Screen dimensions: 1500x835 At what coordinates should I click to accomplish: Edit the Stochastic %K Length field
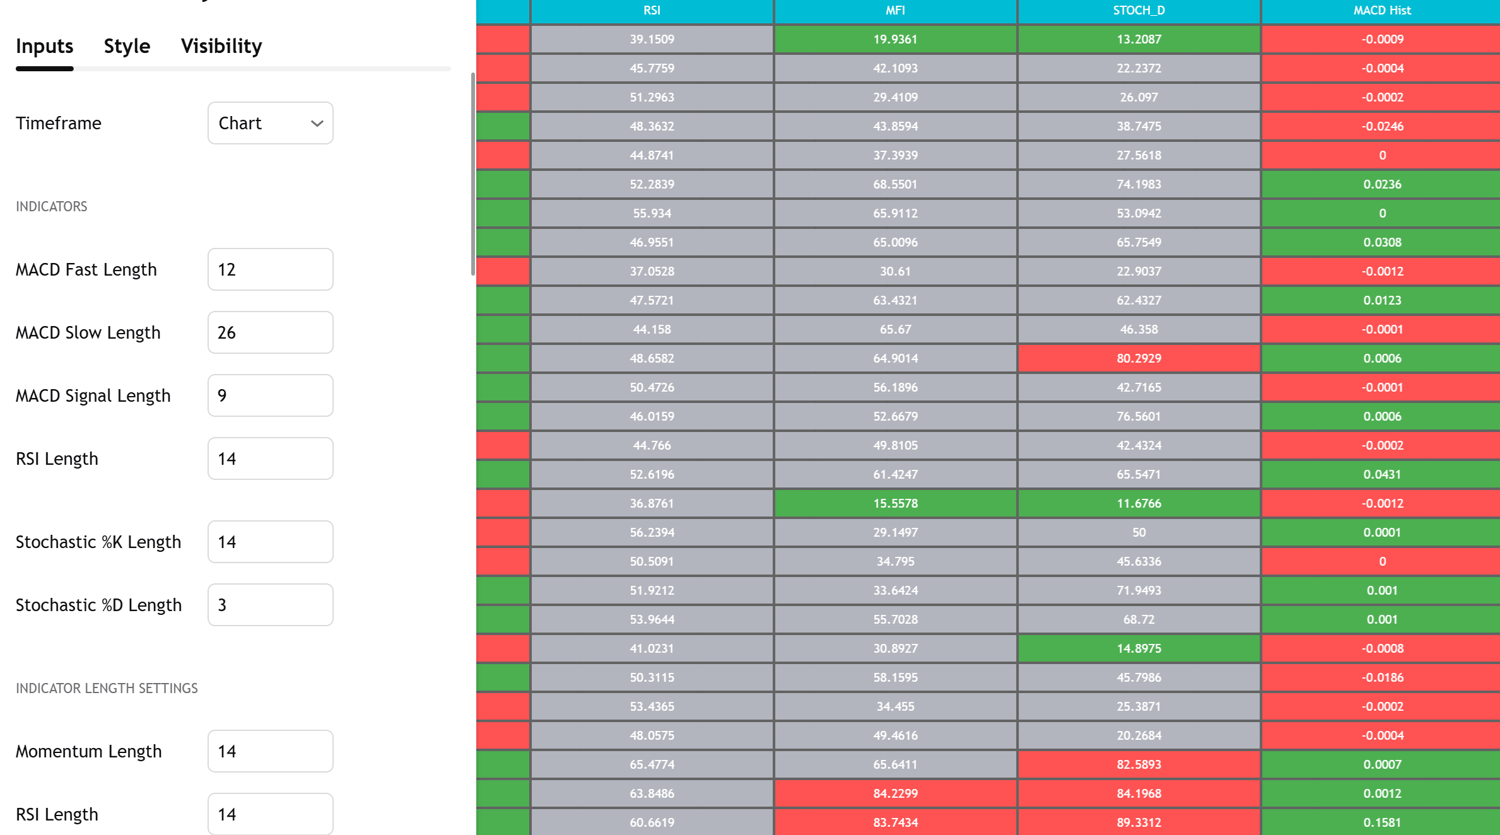point(270,541)
